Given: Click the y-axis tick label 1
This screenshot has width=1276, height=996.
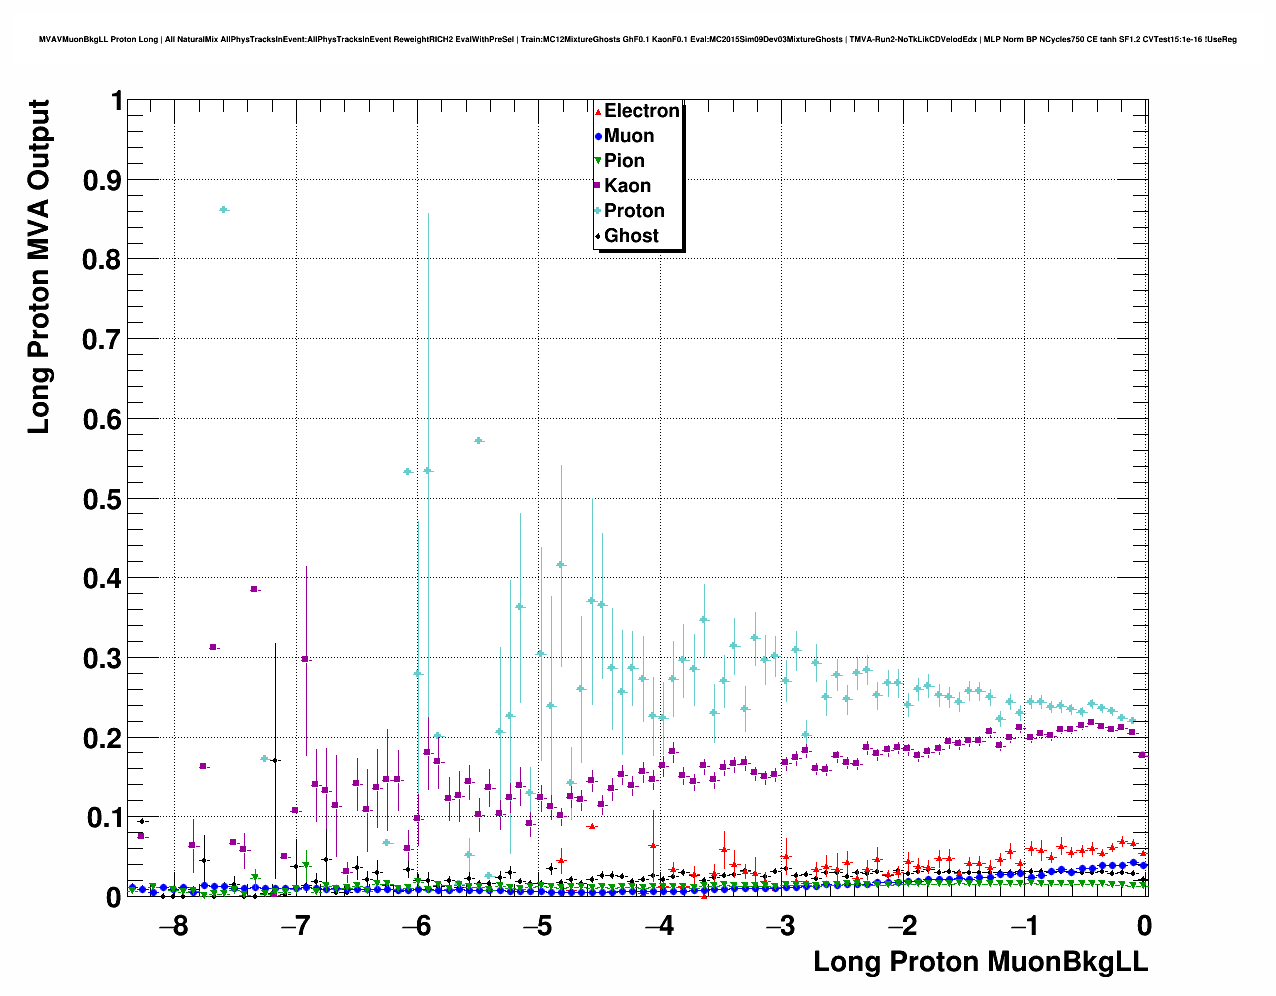Looking at the screenshot, I should point(117,101).
